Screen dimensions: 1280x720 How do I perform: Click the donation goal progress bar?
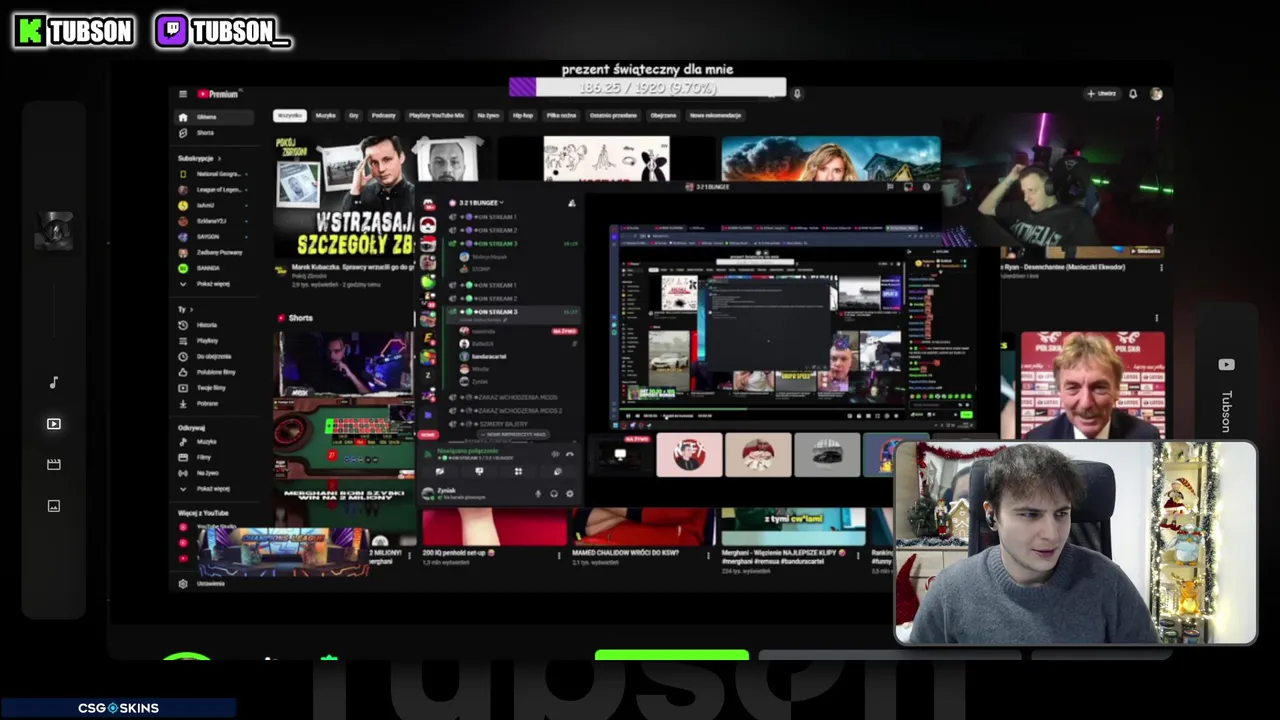click(x=647, y=88)
